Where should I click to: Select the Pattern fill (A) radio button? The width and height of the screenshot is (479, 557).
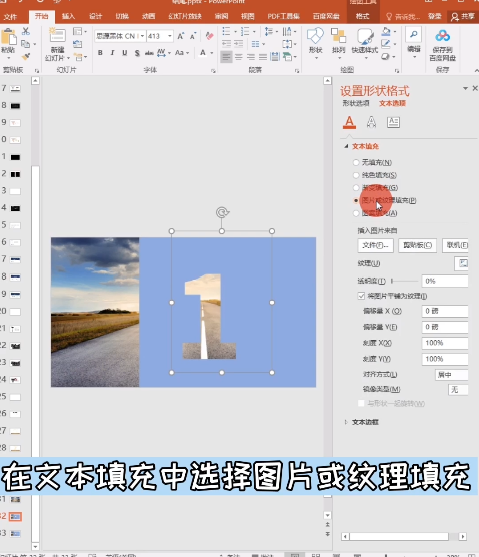356,213
